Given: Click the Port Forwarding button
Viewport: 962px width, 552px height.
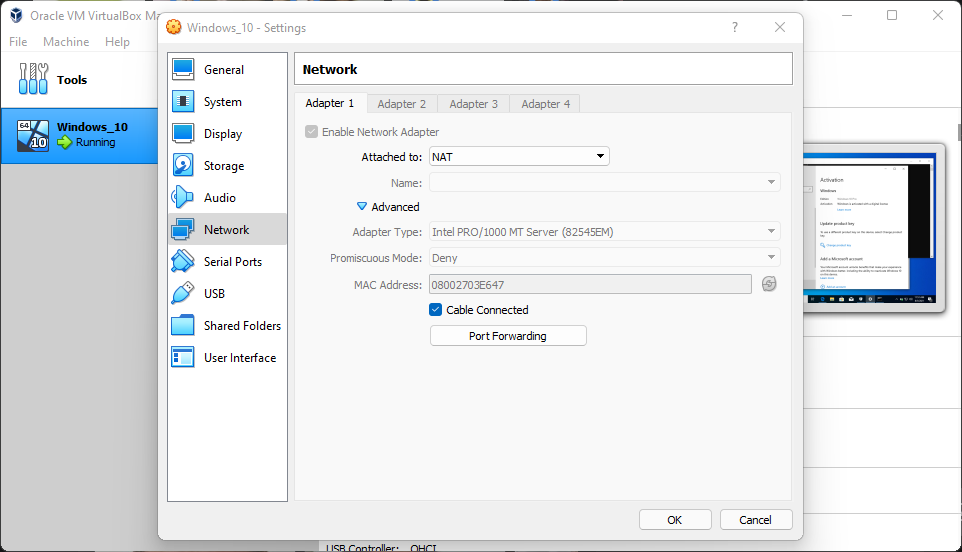Looking at the screenshot, I should (508, 335).
